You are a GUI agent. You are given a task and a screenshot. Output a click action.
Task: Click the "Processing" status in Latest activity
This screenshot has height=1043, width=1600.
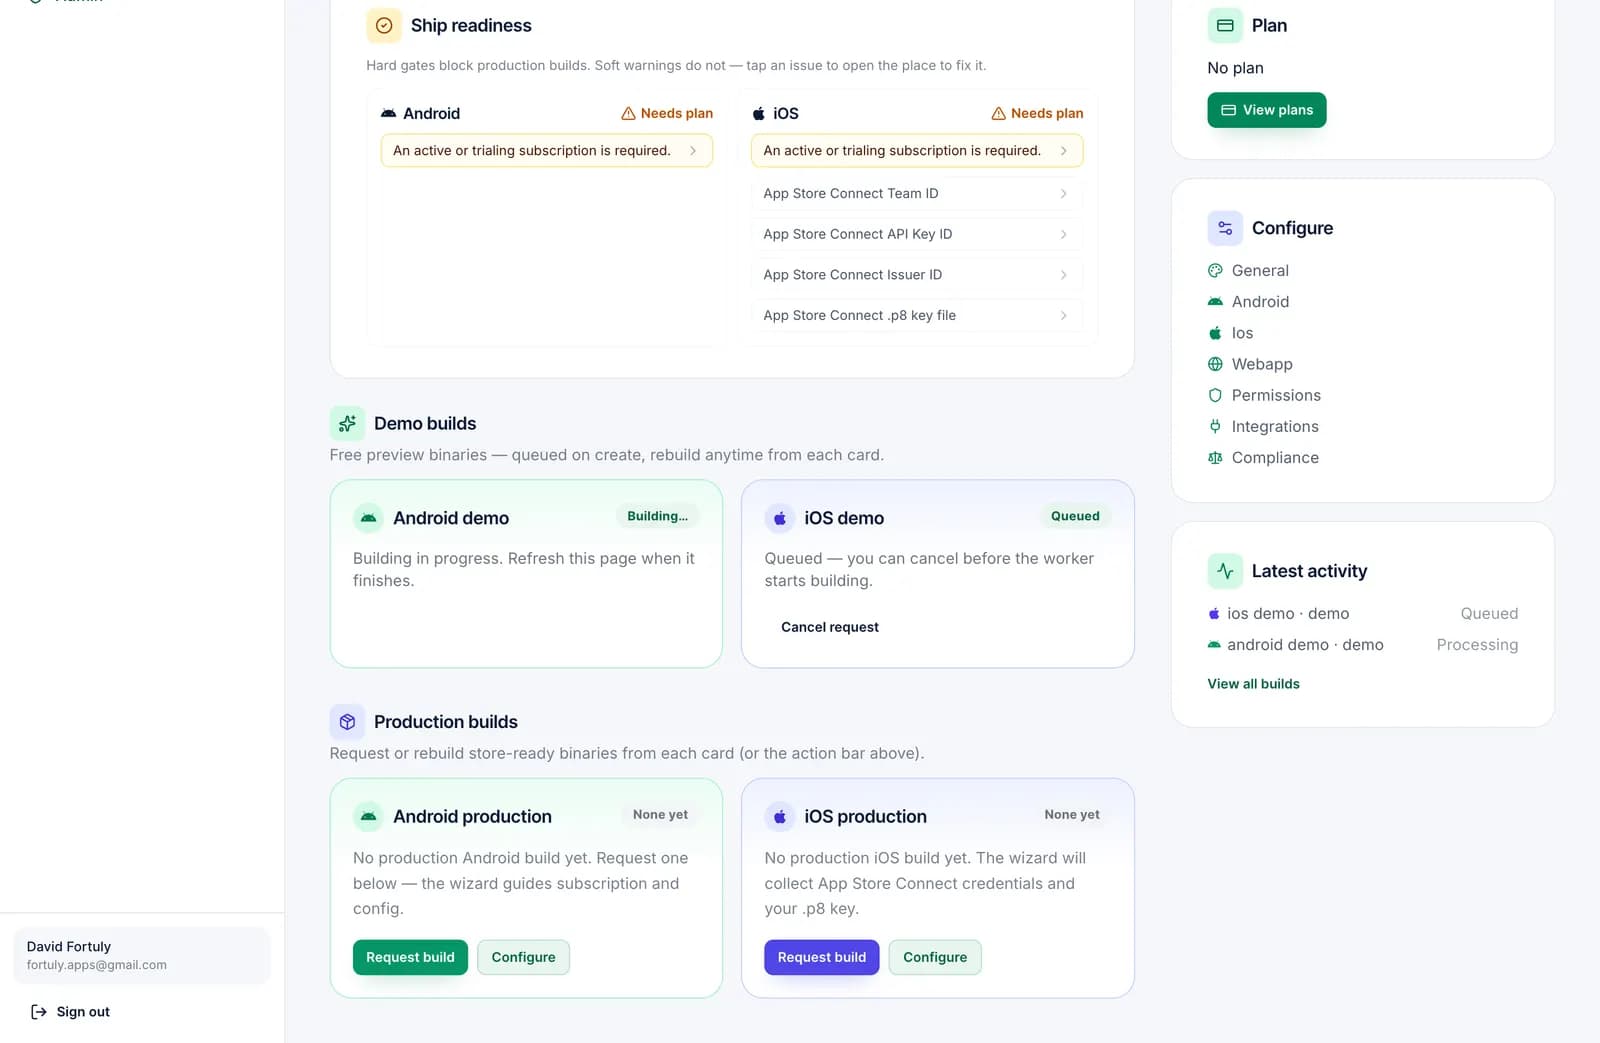tap(1477, 645)
